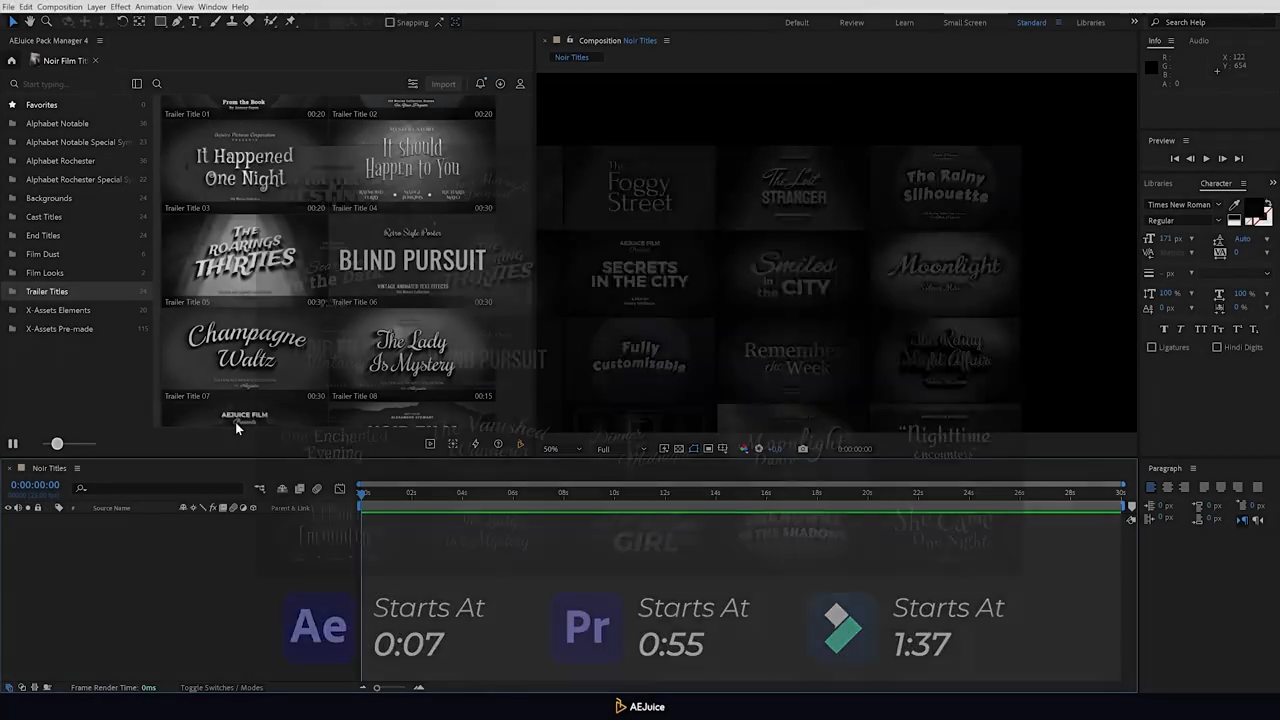Viewport: 1280px width, 720px height.
Task: Apply Faux Italic text style
Action: point(1180,329)
